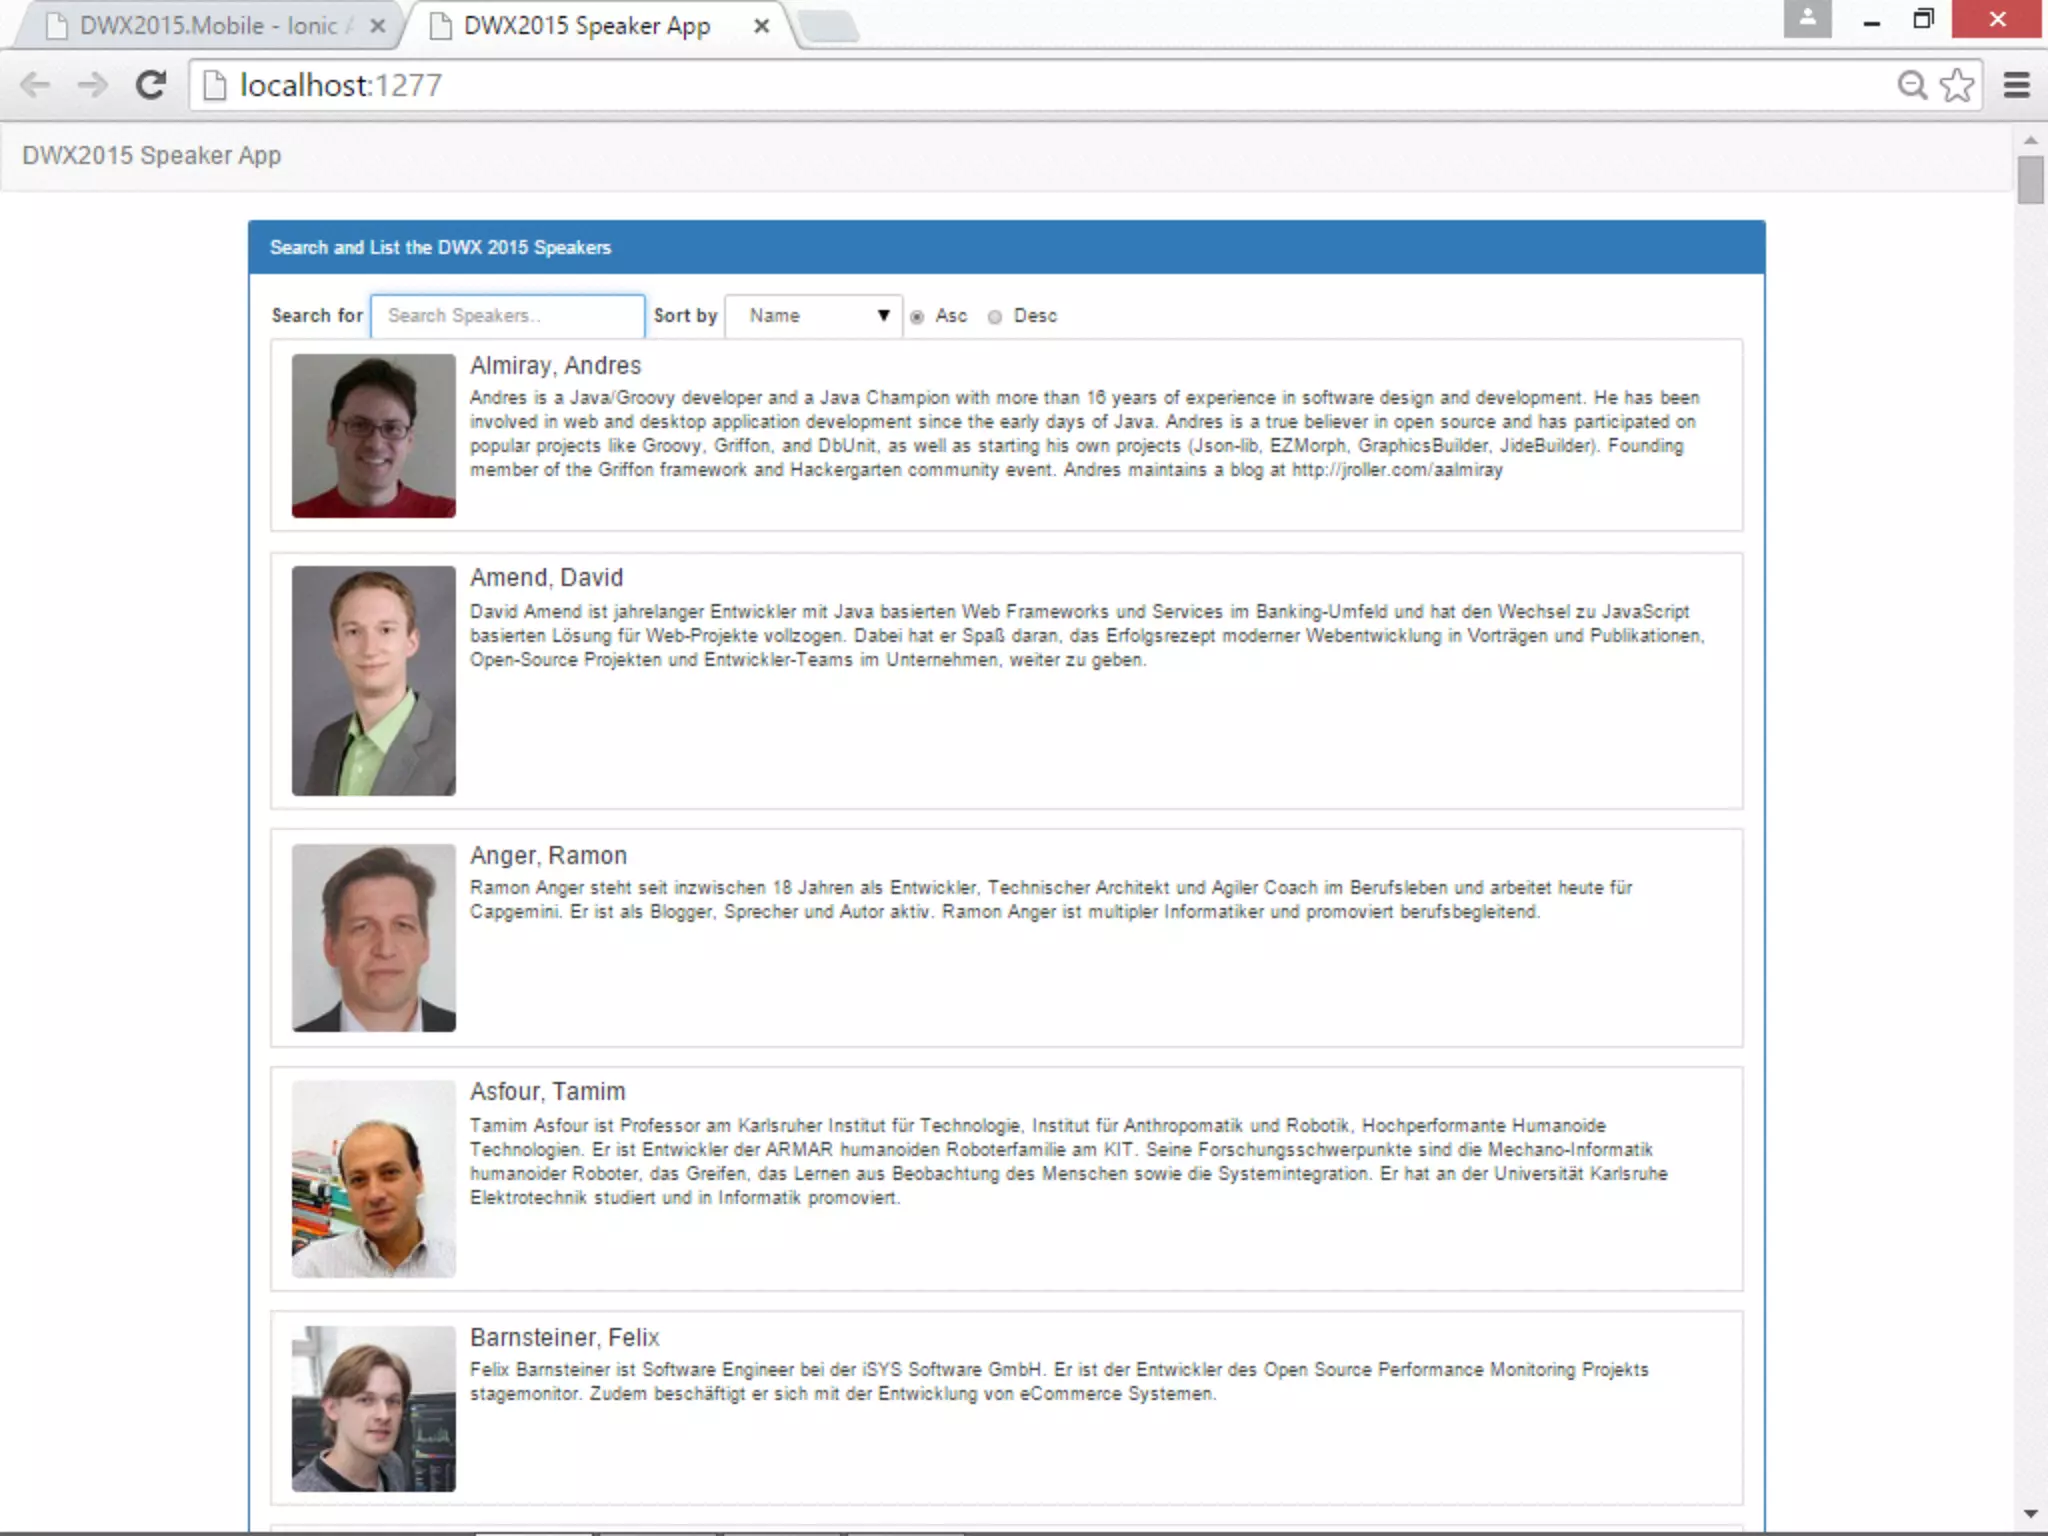Select the DWX2015 Speaker App tab
The image size is (2048, 1536).
tap(588, 26)
